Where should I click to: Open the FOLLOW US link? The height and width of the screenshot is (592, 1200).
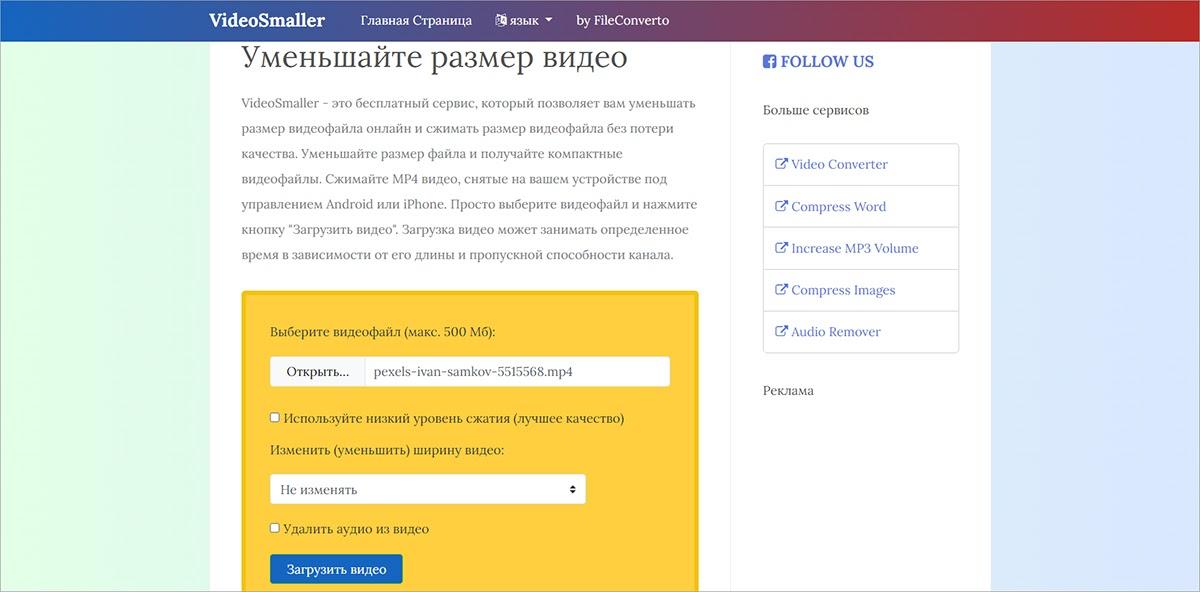pyautogui.click(x=818, y=61)
